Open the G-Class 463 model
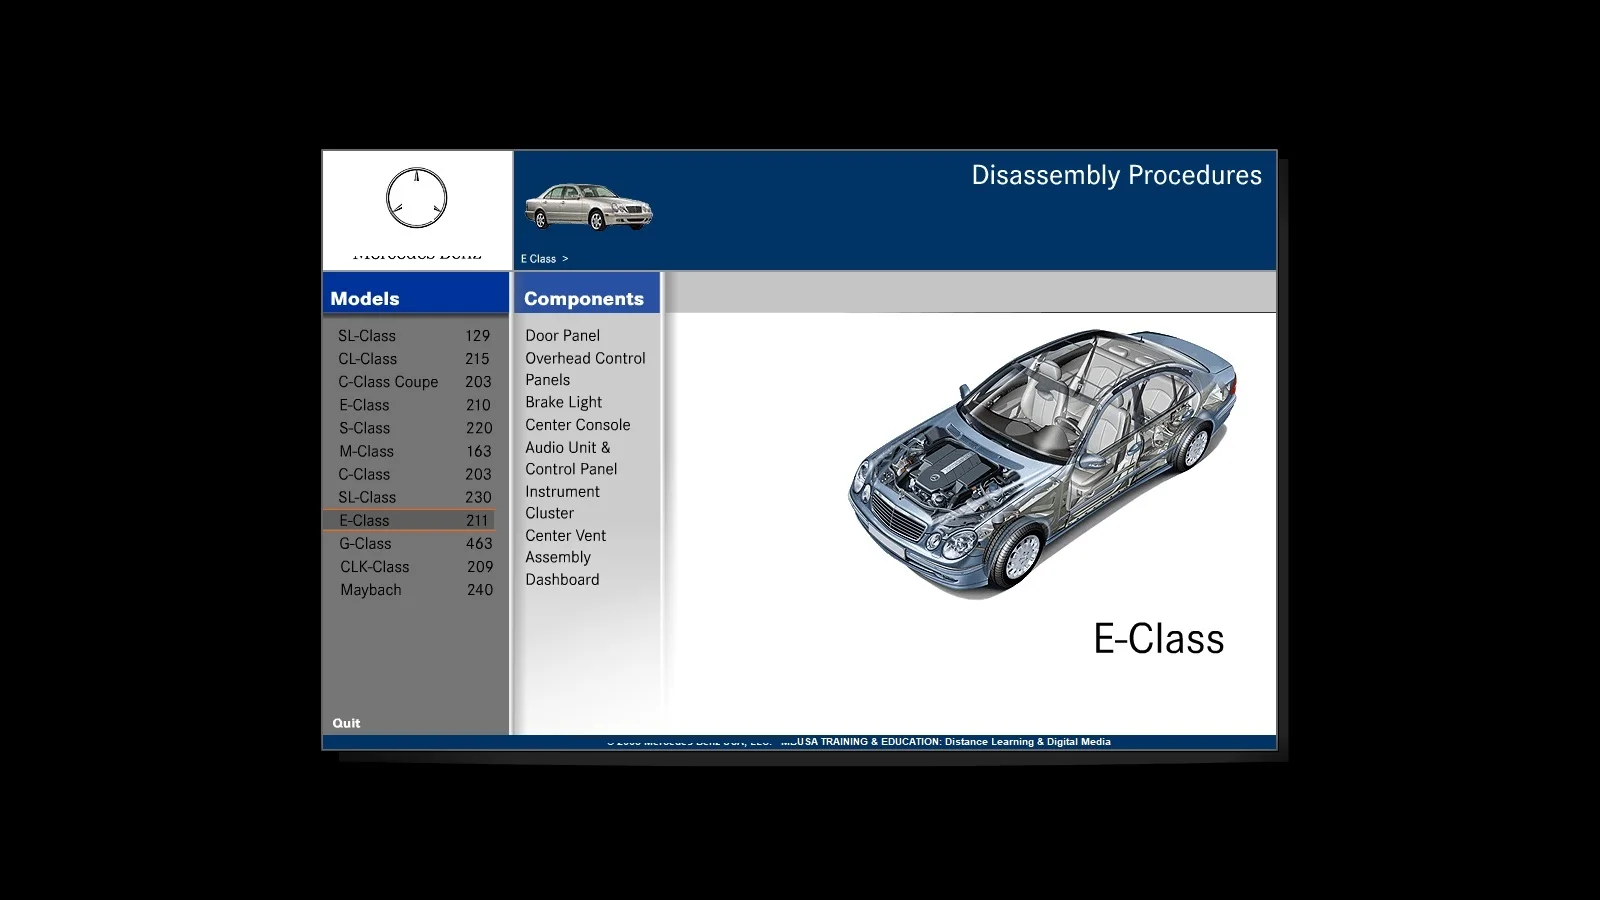The image size is (1600, 900). (414, 544)
